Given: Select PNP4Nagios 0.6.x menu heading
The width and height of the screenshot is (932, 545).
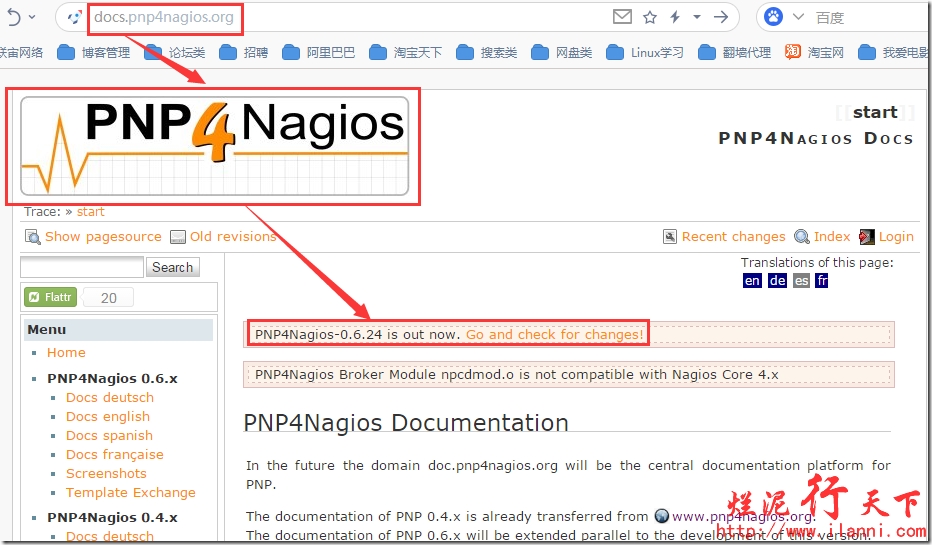Looking at the screenshot, I should click(112, 379).
